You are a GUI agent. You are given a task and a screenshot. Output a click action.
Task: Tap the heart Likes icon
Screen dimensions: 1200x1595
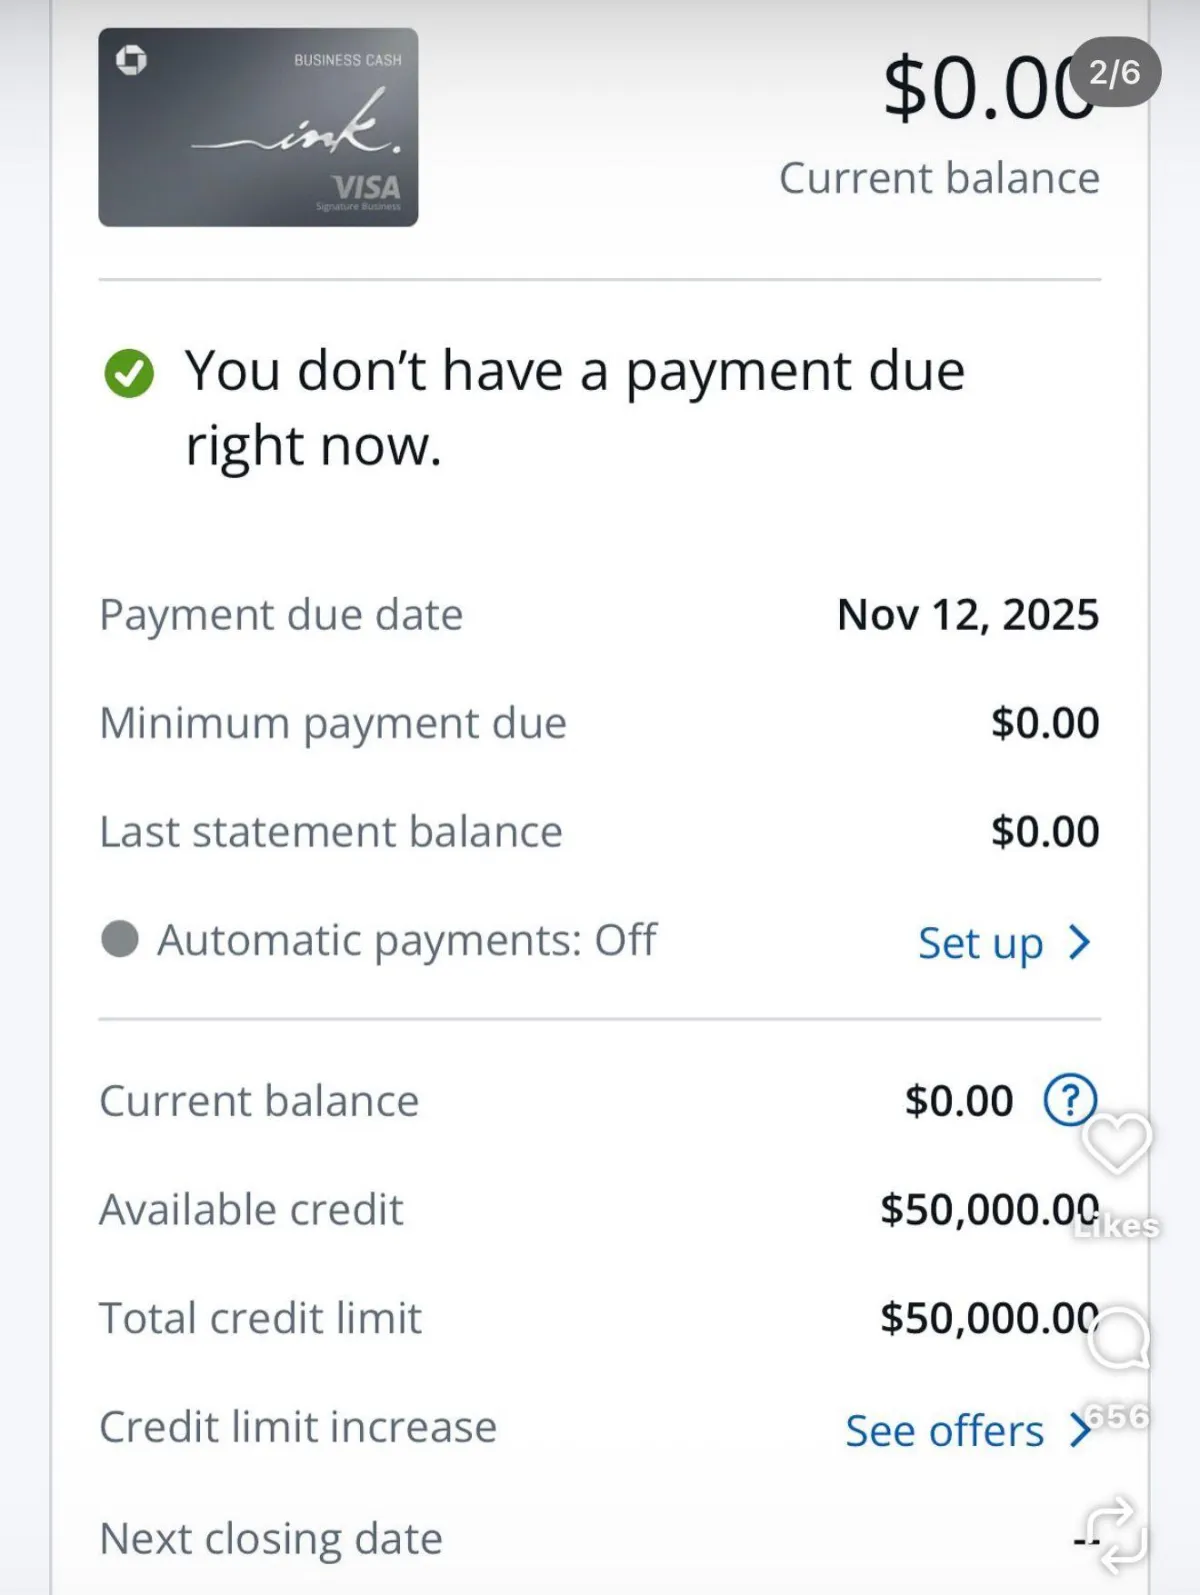pos(1117,1142)
